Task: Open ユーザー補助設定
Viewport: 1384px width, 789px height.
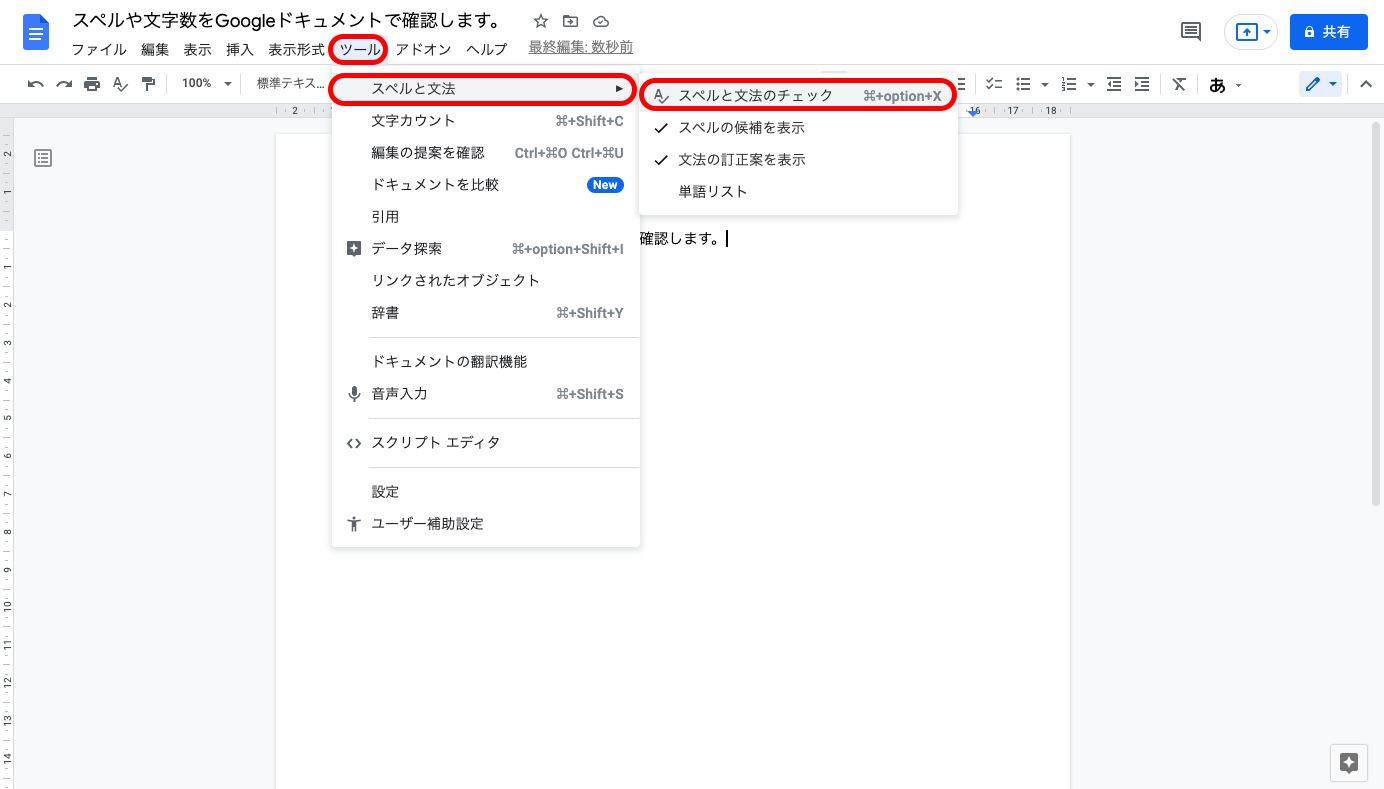Action: click(x=485, y=524)
